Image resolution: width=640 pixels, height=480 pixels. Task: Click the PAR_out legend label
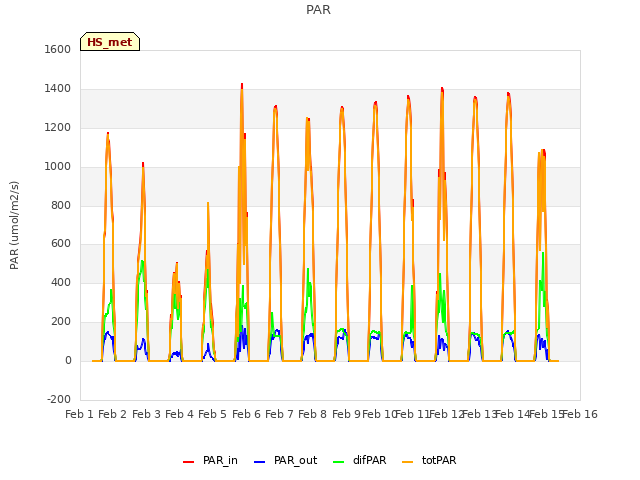tap(296, 460)
